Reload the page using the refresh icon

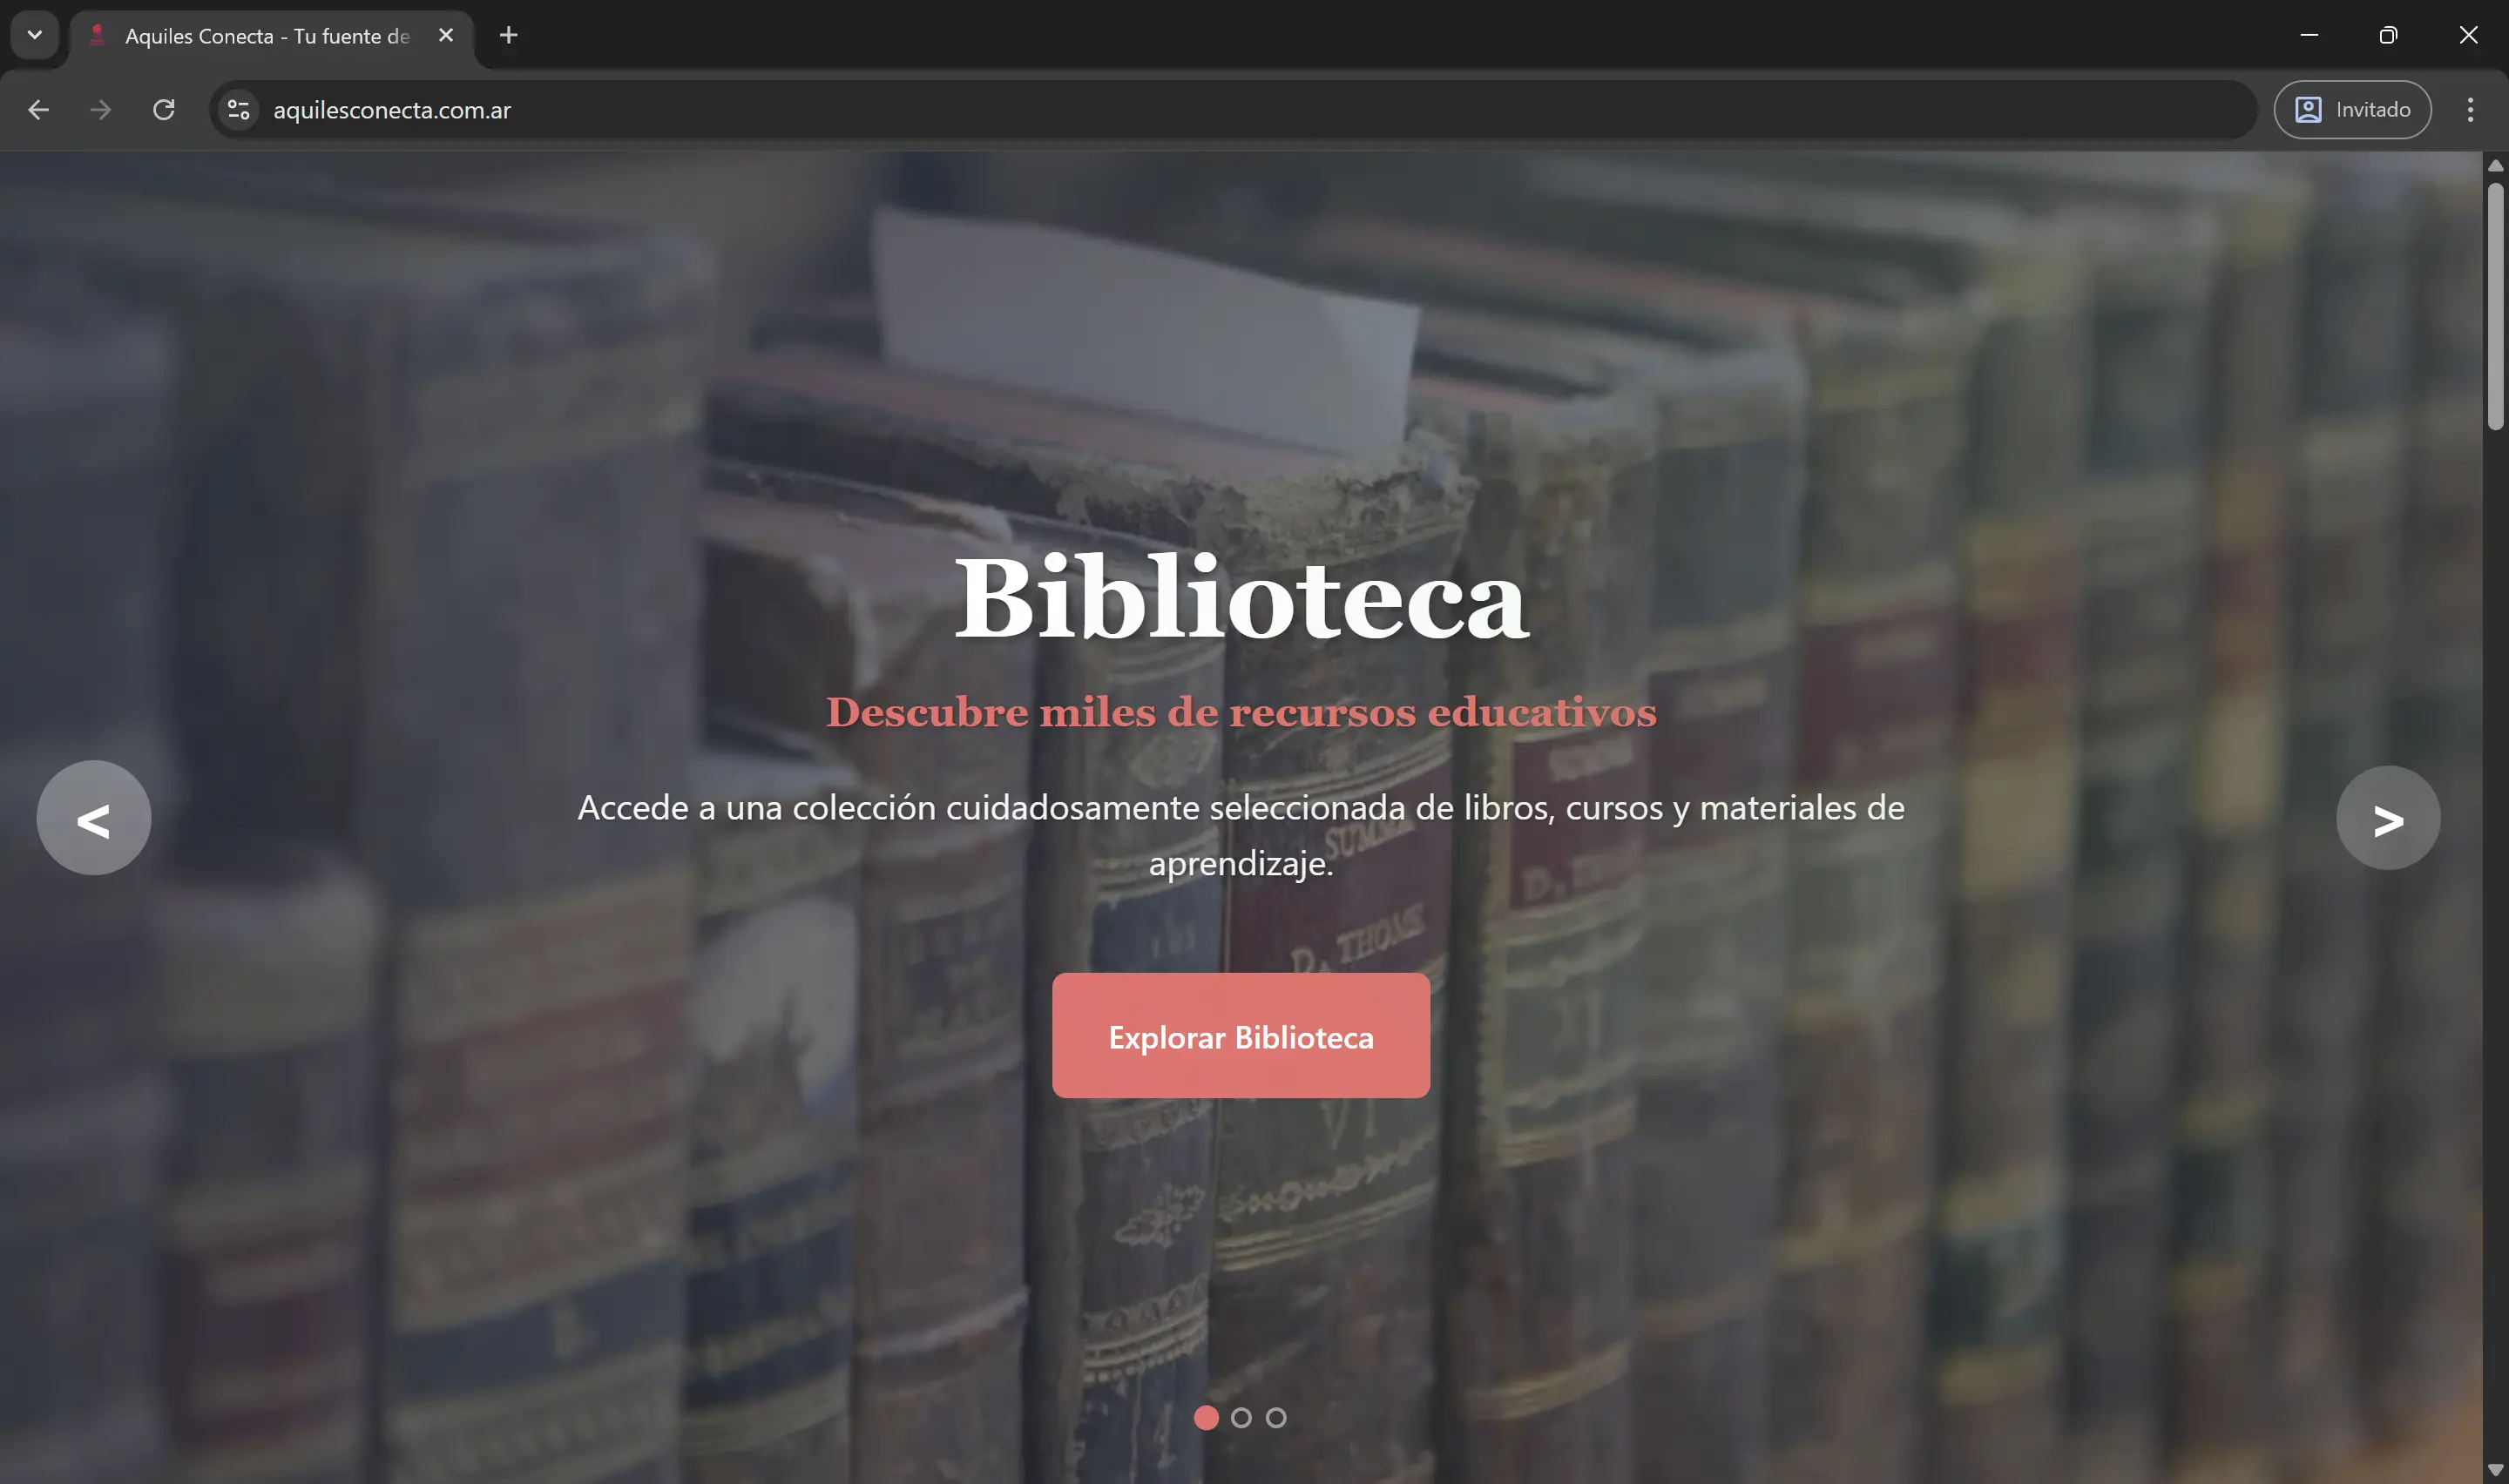pyautogui.click(x=164, y=110)
